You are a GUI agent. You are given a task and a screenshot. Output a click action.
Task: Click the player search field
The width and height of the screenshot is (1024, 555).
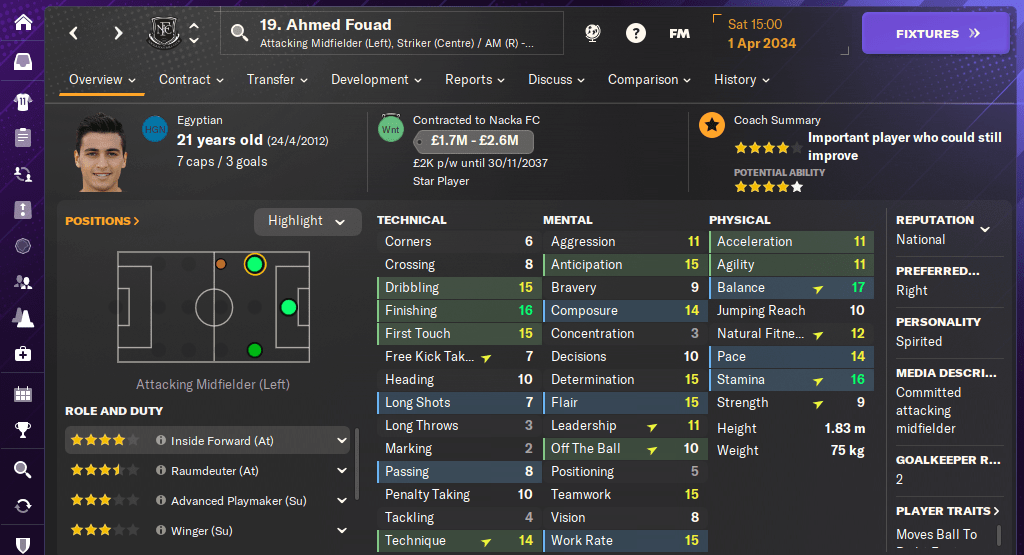pos(395,33)
